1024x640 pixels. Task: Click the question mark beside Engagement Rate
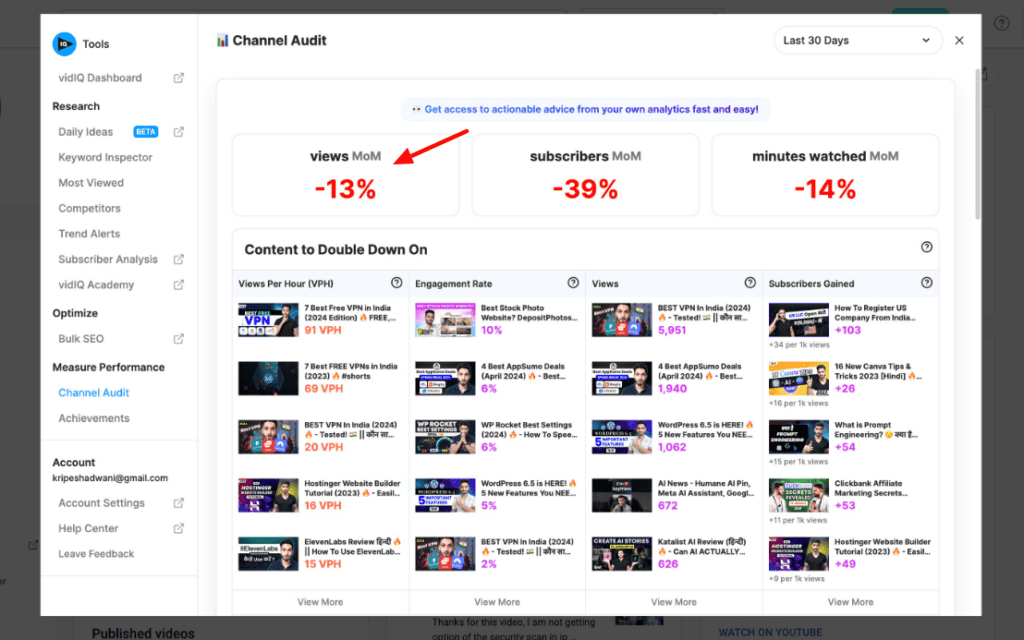pyautogui.click(x=573, y=283)
